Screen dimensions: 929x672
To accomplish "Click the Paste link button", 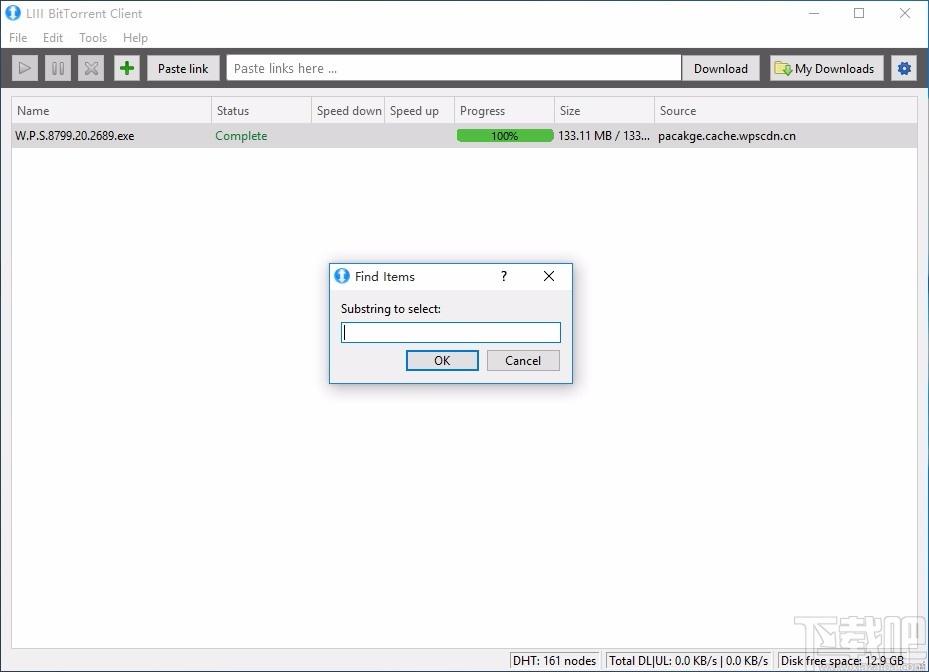I will pos(183,68).
